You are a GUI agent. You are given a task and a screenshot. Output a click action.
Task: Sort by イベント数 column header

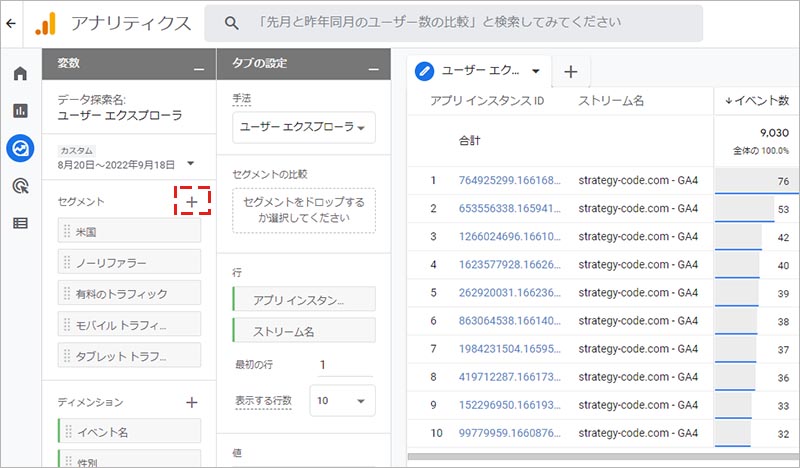click(x=756, y=101)
